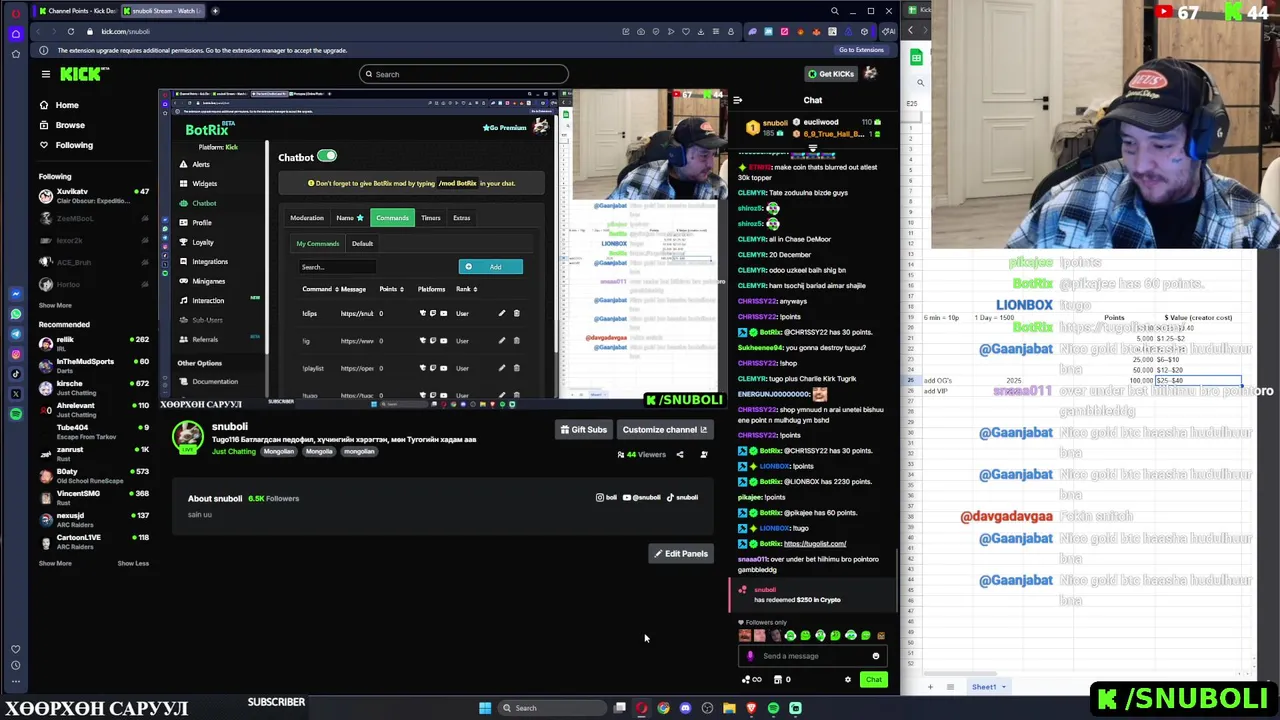This screenshot has height=720, width=1280.
Task: Go to Home in Kick sidebar
Action: point(66,105)
